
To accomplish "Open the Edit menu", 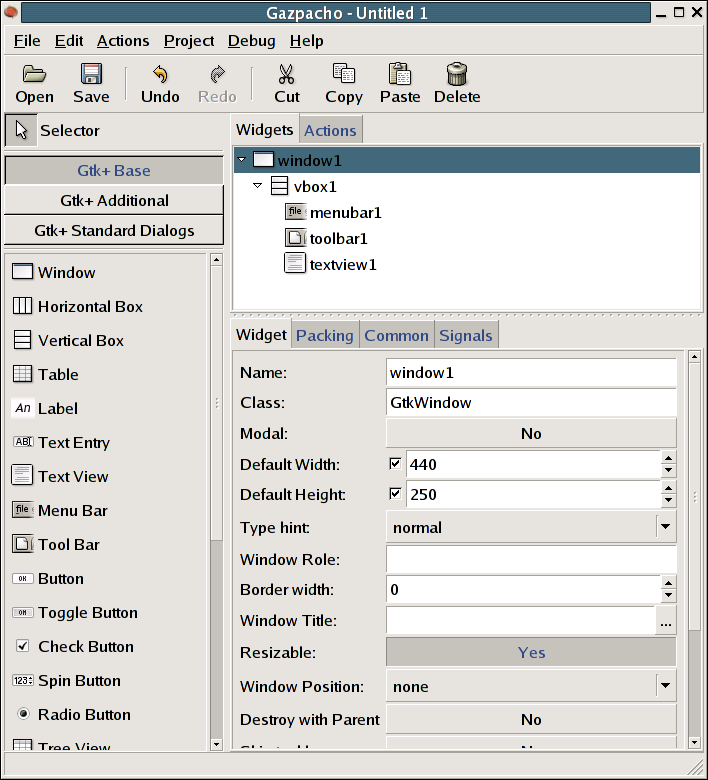I will (69, 41).
